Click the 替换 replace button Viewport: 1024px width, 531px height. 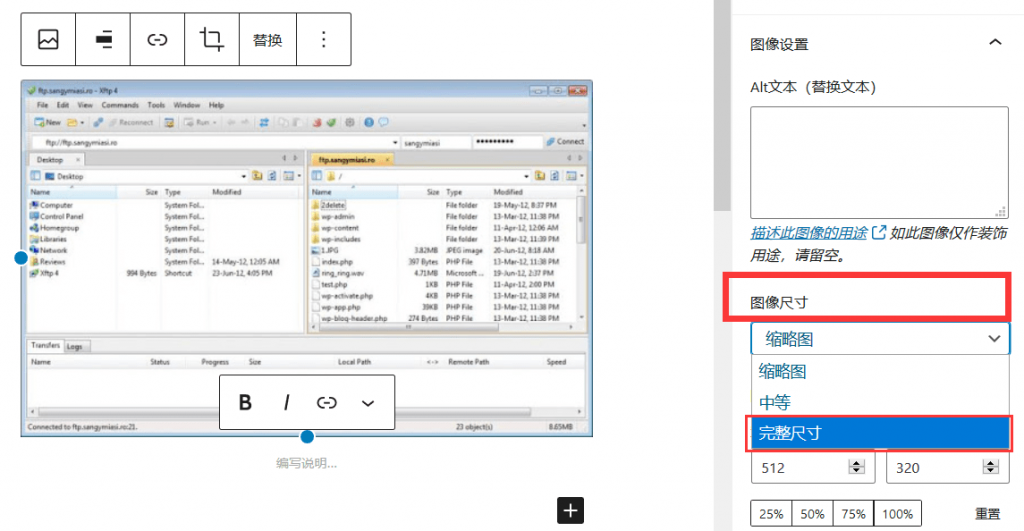pyautogui.click(x=267, y=40)
